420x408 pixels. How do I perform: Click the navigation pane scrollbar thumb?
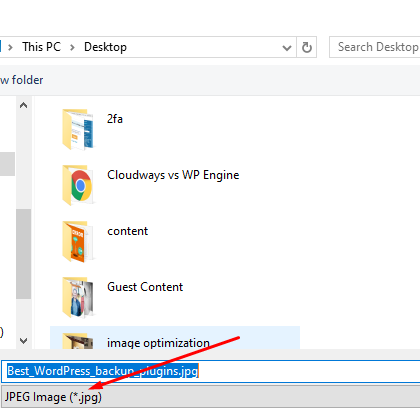point(24,254)
